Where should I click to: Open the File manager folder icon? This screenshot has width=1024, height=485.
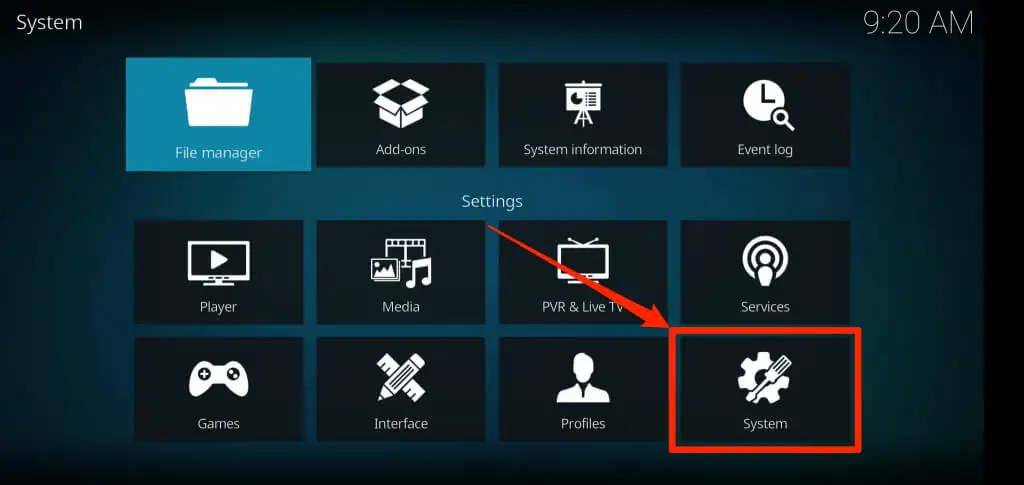click(x=218, y=102)
